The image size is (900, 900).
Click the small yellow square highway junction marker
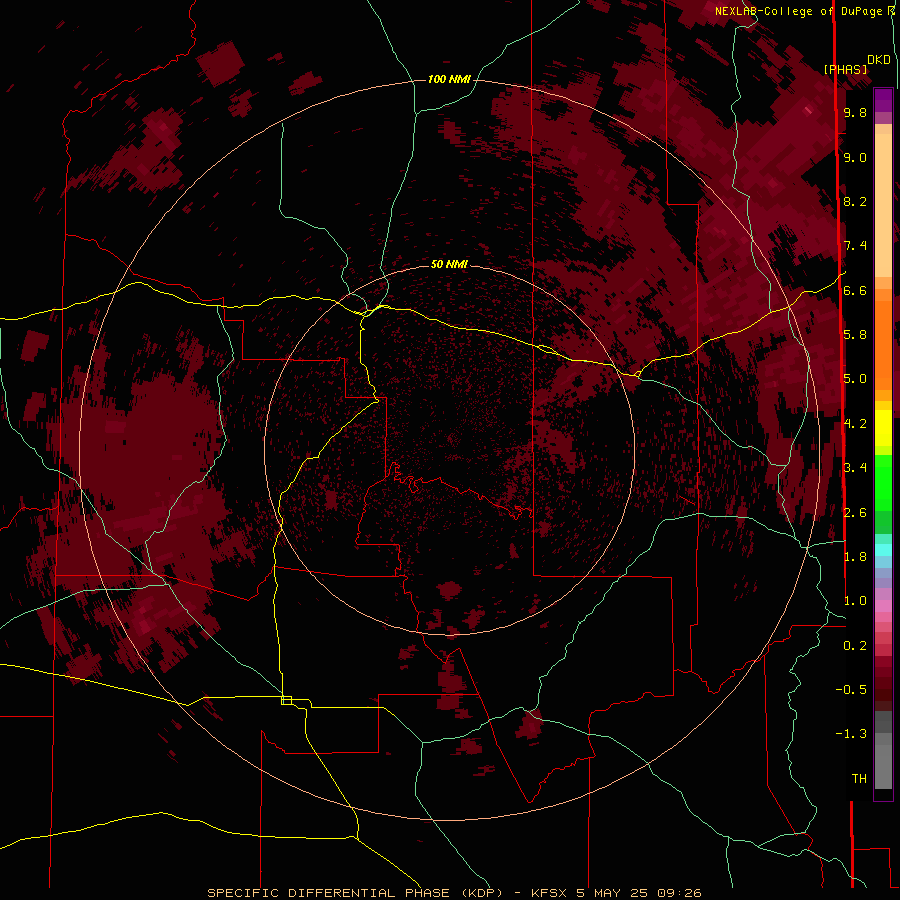pos(286,700)
